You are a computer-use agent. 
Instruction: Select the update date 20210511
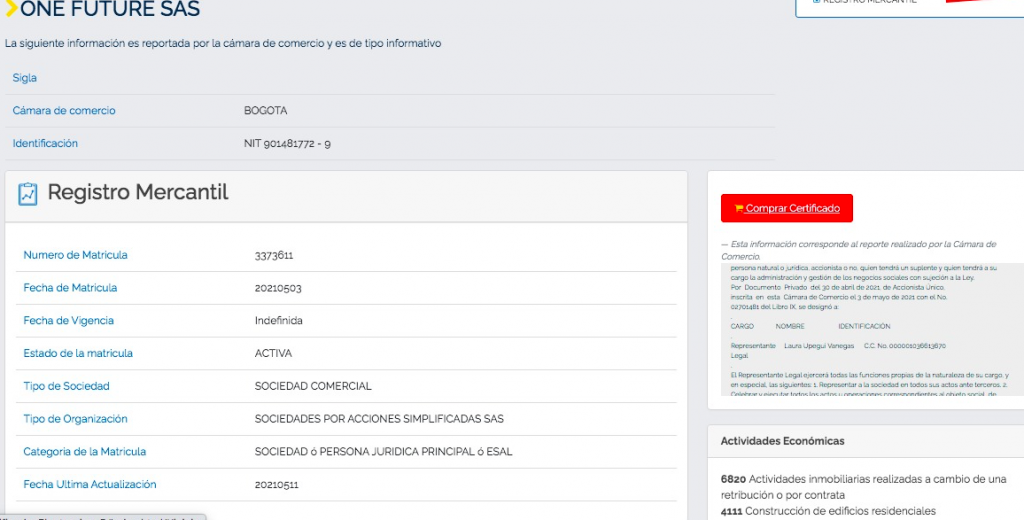pos(278,485)
